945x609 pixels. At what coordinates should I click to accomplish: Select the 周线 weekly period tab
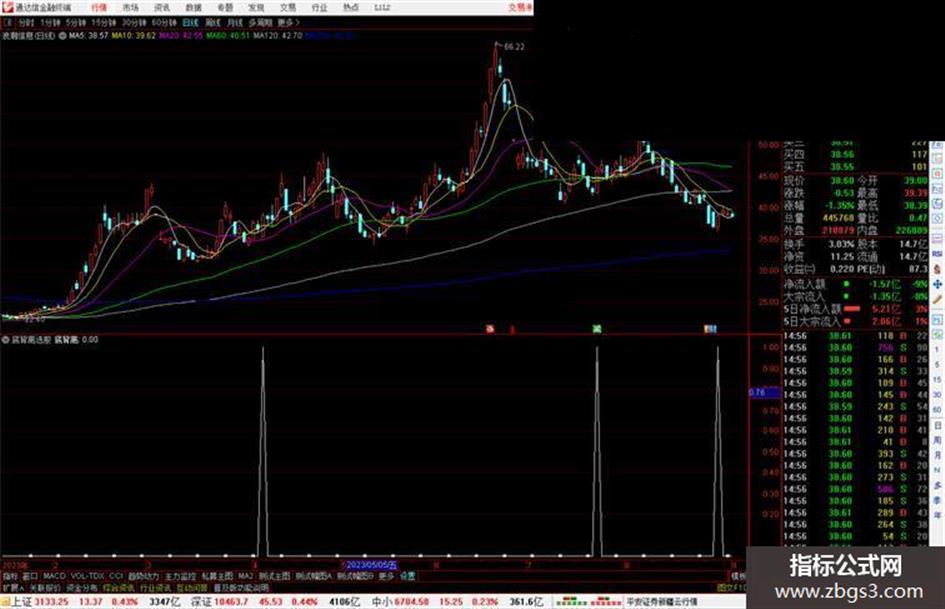tap(213, 22)
